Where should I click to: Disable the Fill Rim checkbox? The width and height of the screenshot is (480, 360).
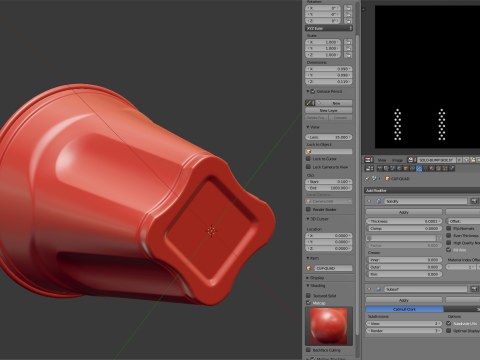click(449, 250)
